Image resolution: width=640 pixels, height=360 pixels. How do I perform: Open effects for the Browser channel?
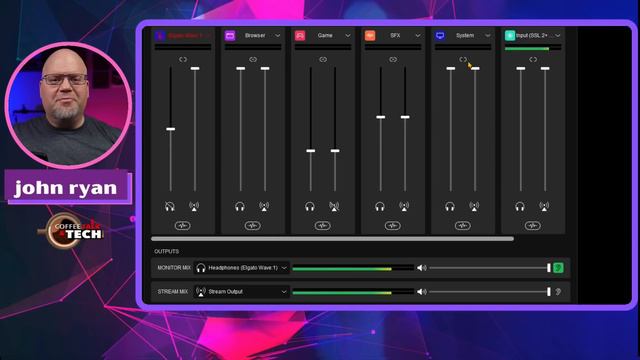tap(253, 225)
